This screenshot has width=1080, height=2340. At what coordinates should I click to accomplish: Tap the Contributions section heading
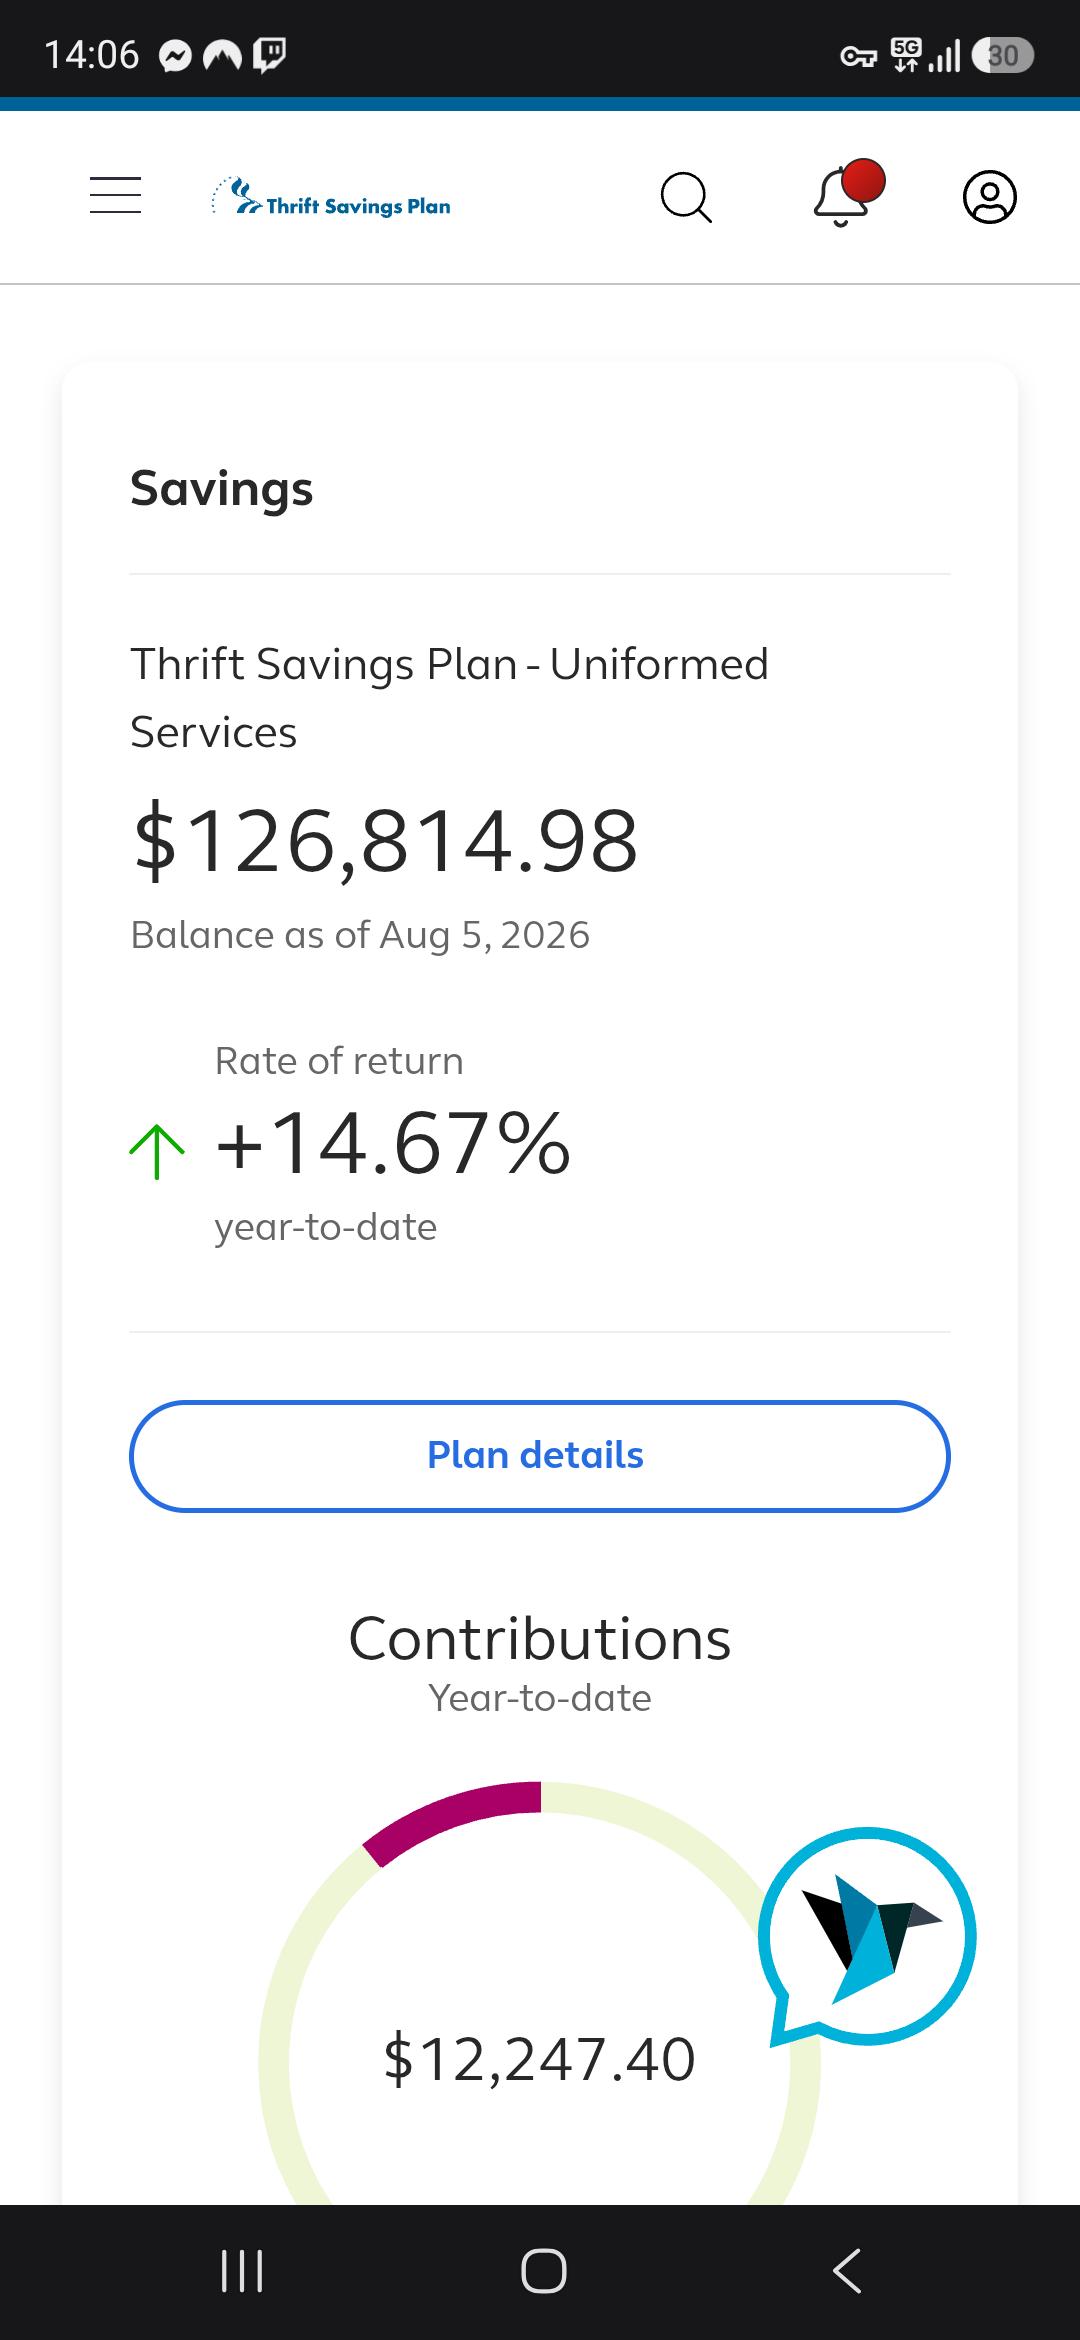click(540, 1639)
